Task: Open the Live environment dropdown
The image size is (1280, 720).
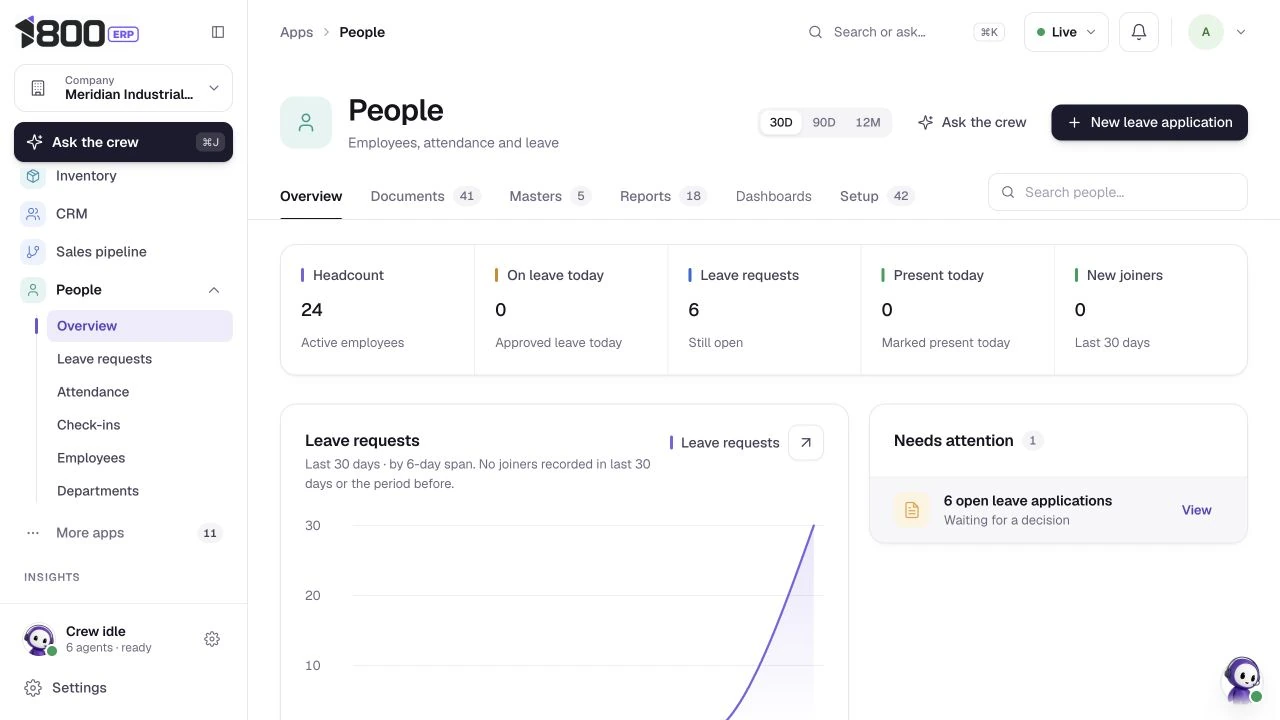Action: pyautogui.click(x=1066, y=32)
